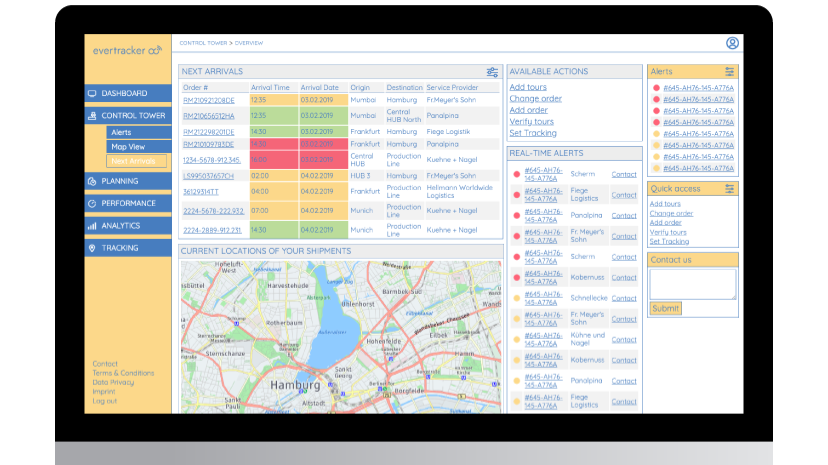Image resolution: width=828 pixels, height=465 pixels.
Task: Click Contact link in Kühne und Nagel row
Action: pyautogui.click(x=624, y=340)
